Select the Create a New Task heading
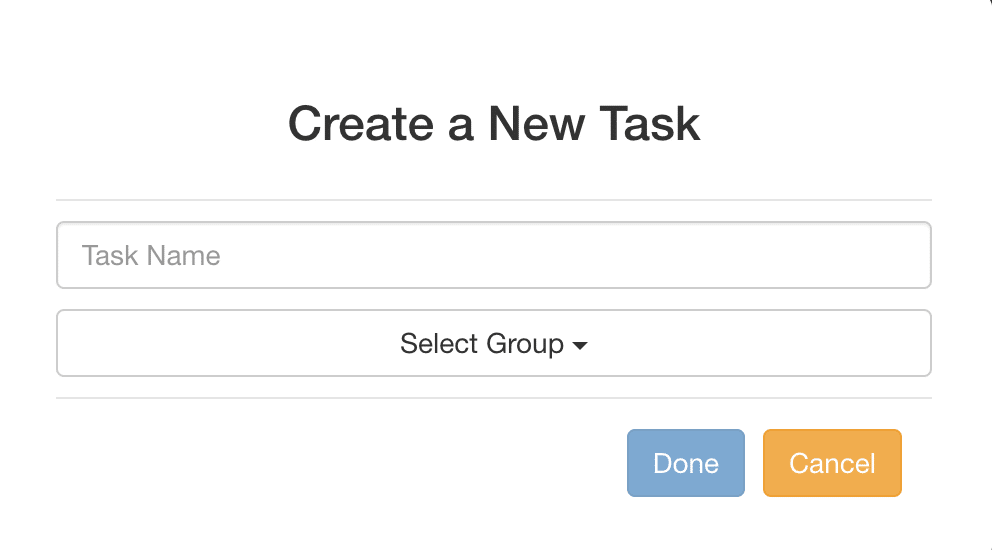This screenshot has height=550, width=992. click(x=493, y=124)
